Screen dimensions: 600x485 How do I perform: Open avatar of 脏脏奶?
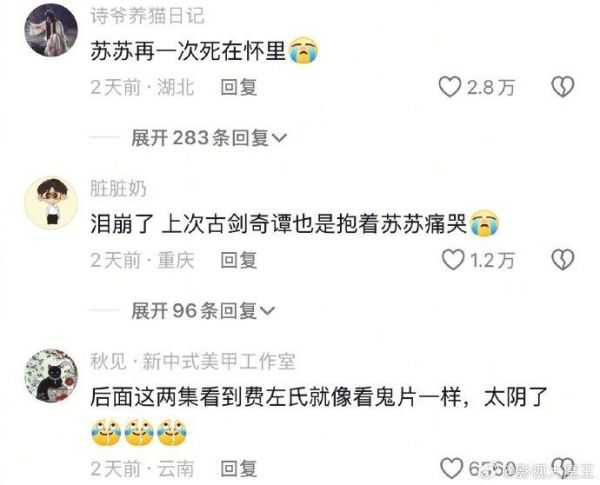click(x=51, y=203)
